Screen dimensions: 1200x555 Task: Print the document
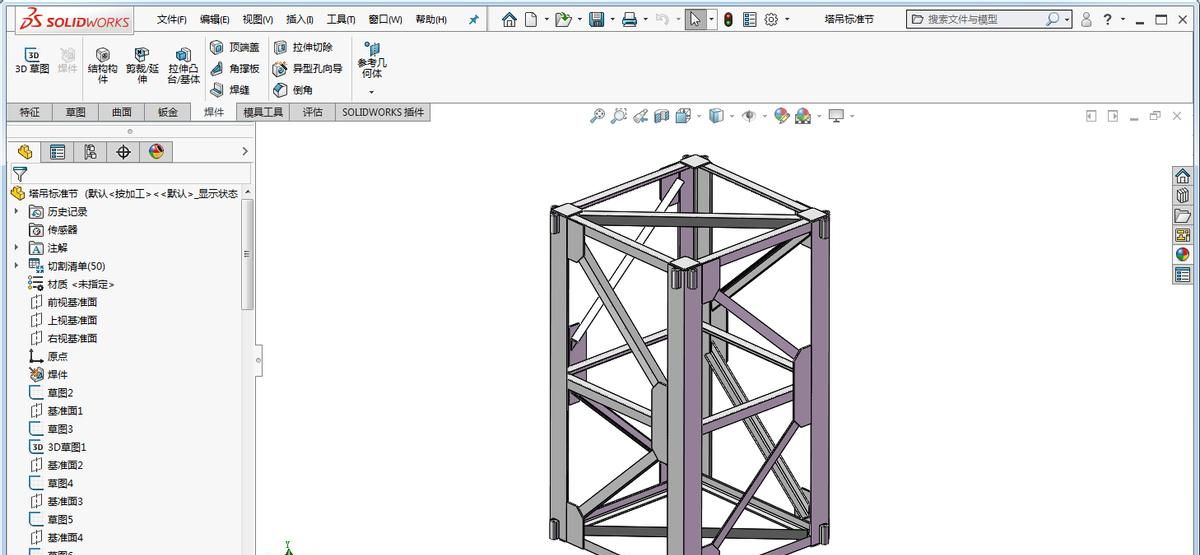[x=629, y=19]
